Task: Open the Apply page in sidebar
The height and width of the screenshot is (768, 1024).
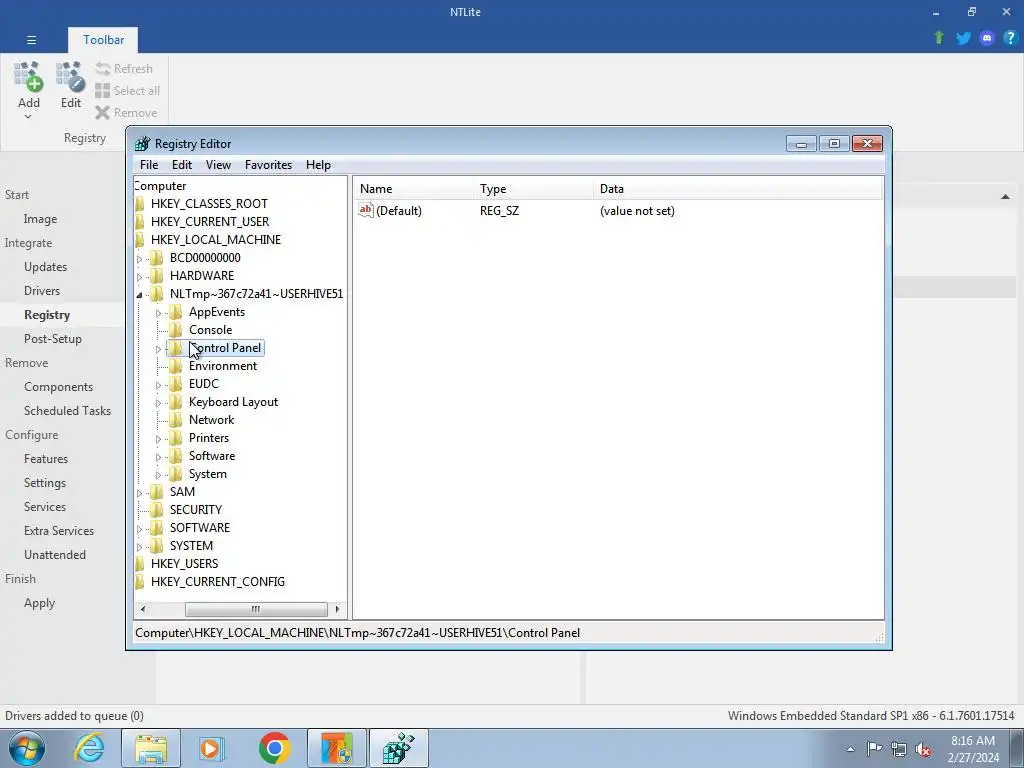Action: 39,603
